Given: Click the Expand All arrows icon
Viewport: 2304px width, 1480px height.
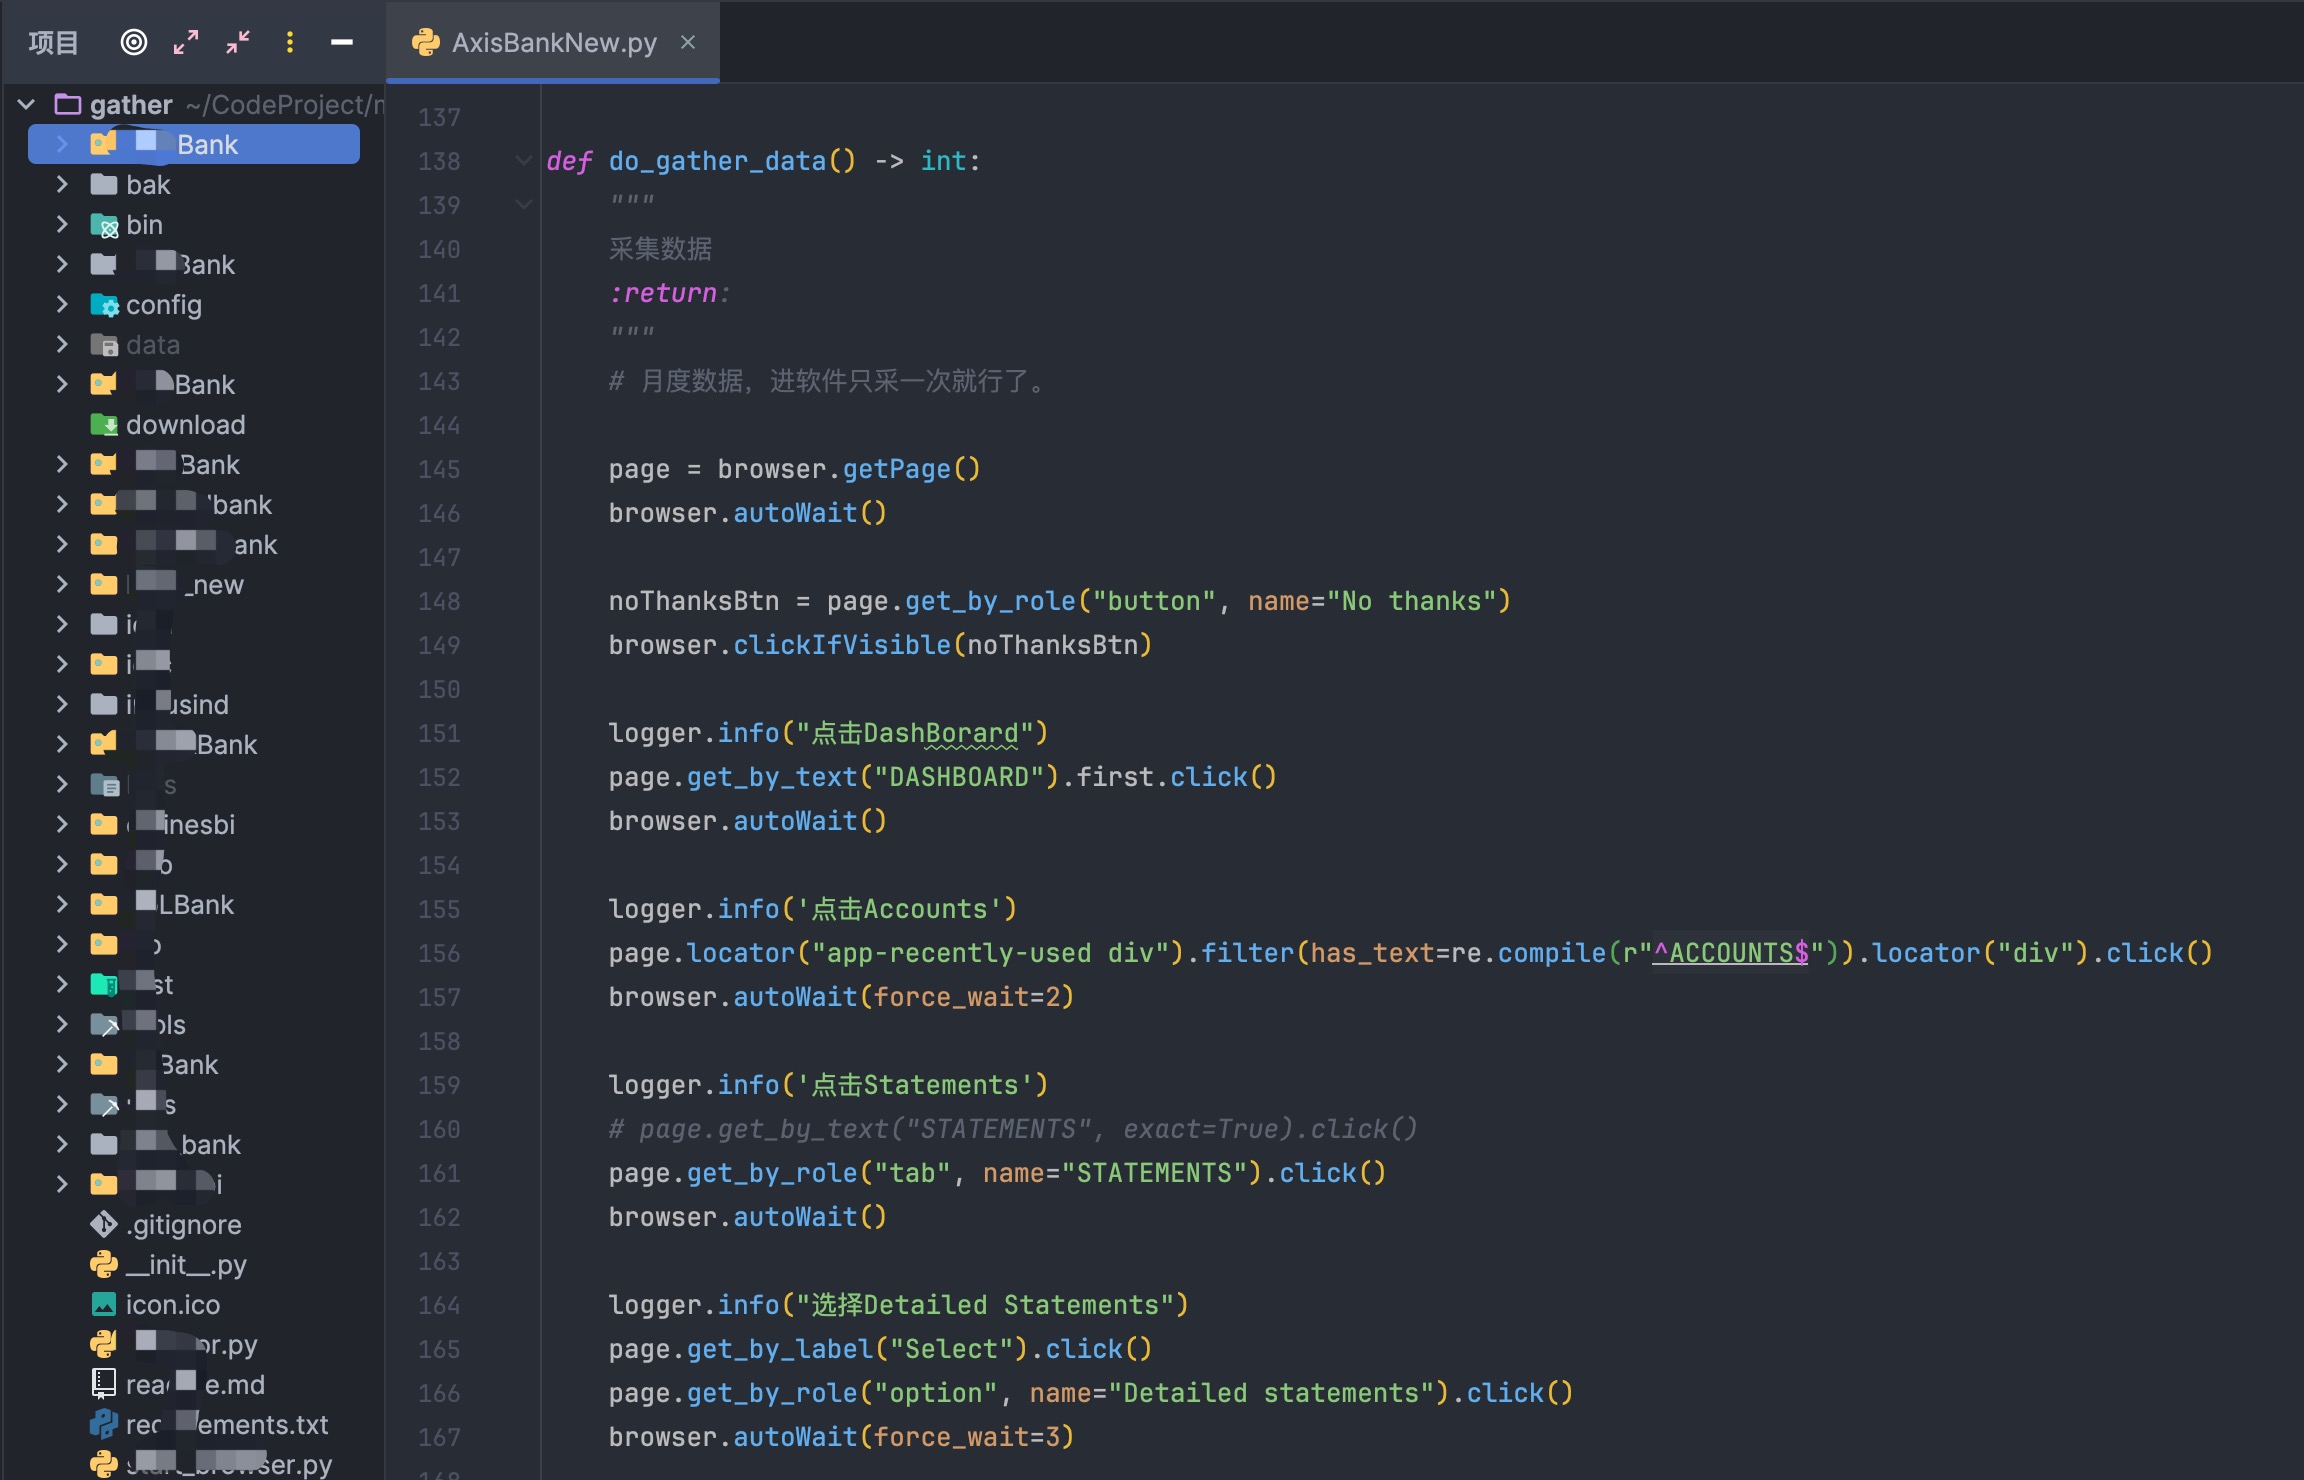Looking at the screenshot, I should [x=186, y=42].
